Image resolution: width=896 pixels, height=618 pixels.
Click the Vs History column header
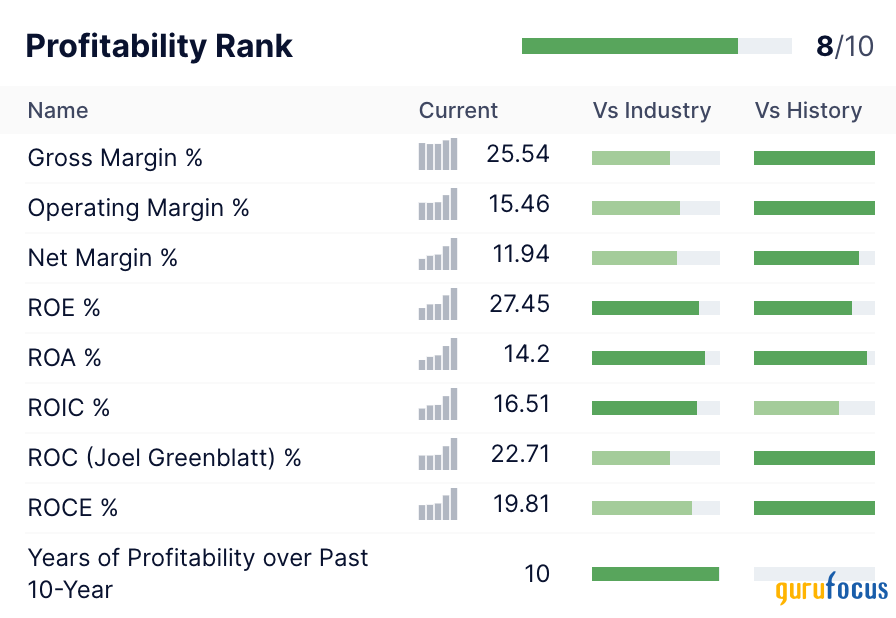pos(808,110)
